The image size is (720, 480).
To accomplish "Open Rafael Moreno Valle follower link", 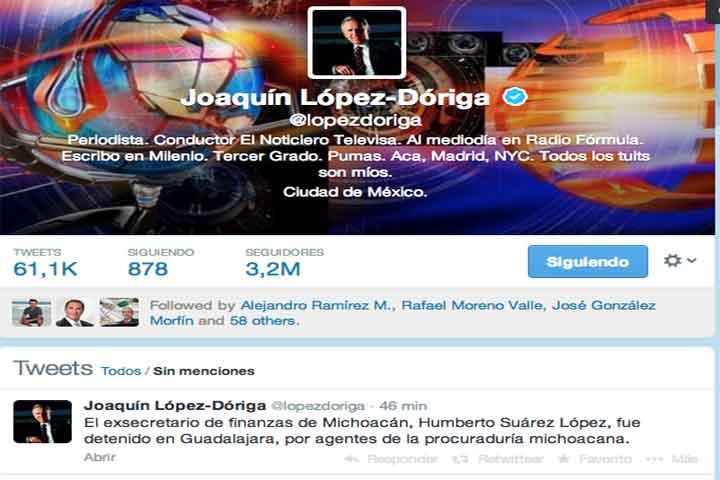I will (x=473, y=305).
